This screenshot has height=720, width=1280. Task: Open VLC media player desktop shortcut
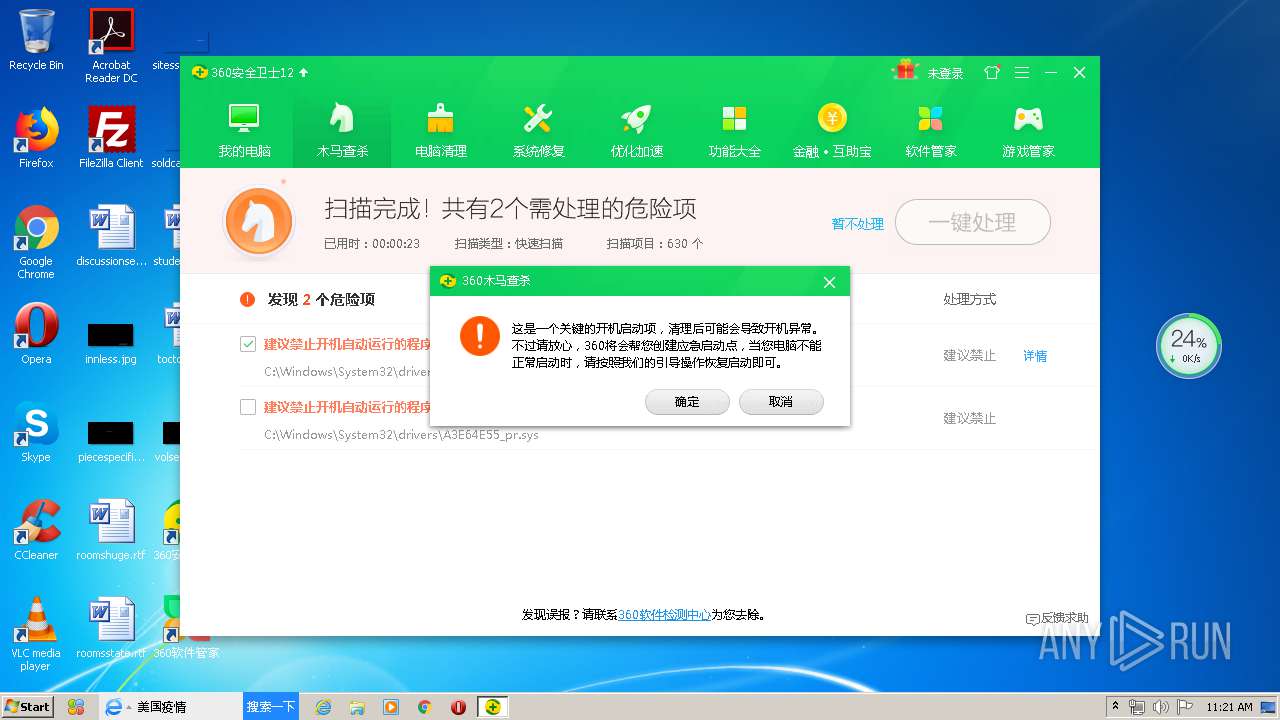(36, 634)
